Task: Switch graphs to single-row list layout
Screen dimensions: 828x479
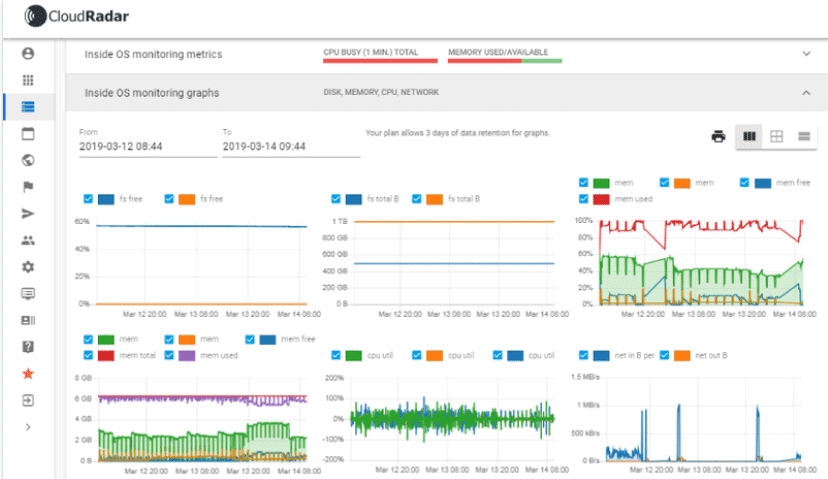Action: [804, 136]
